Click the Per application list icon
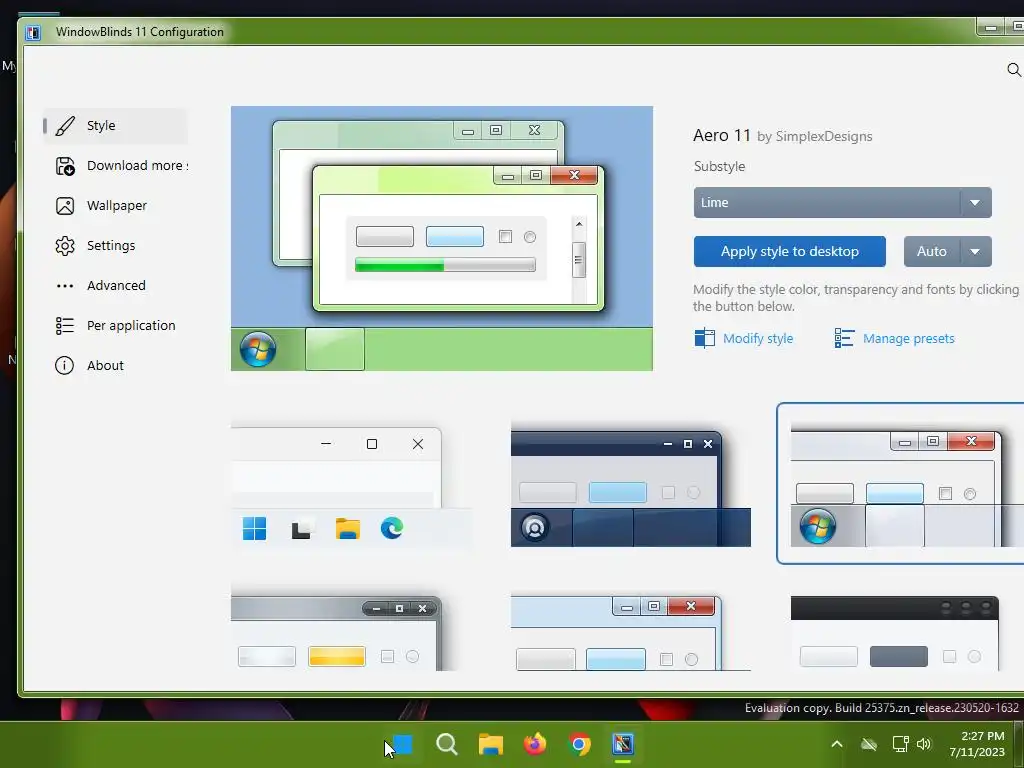Image resolution: width=1024 pixels, height=768 pixels. pos(65,325)
